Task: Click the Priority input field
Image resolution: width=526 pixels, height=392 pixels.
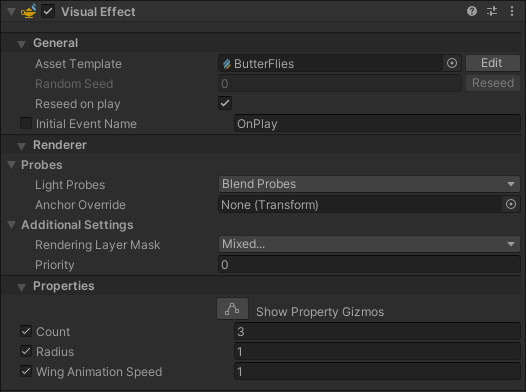Action: coord(369,265)
